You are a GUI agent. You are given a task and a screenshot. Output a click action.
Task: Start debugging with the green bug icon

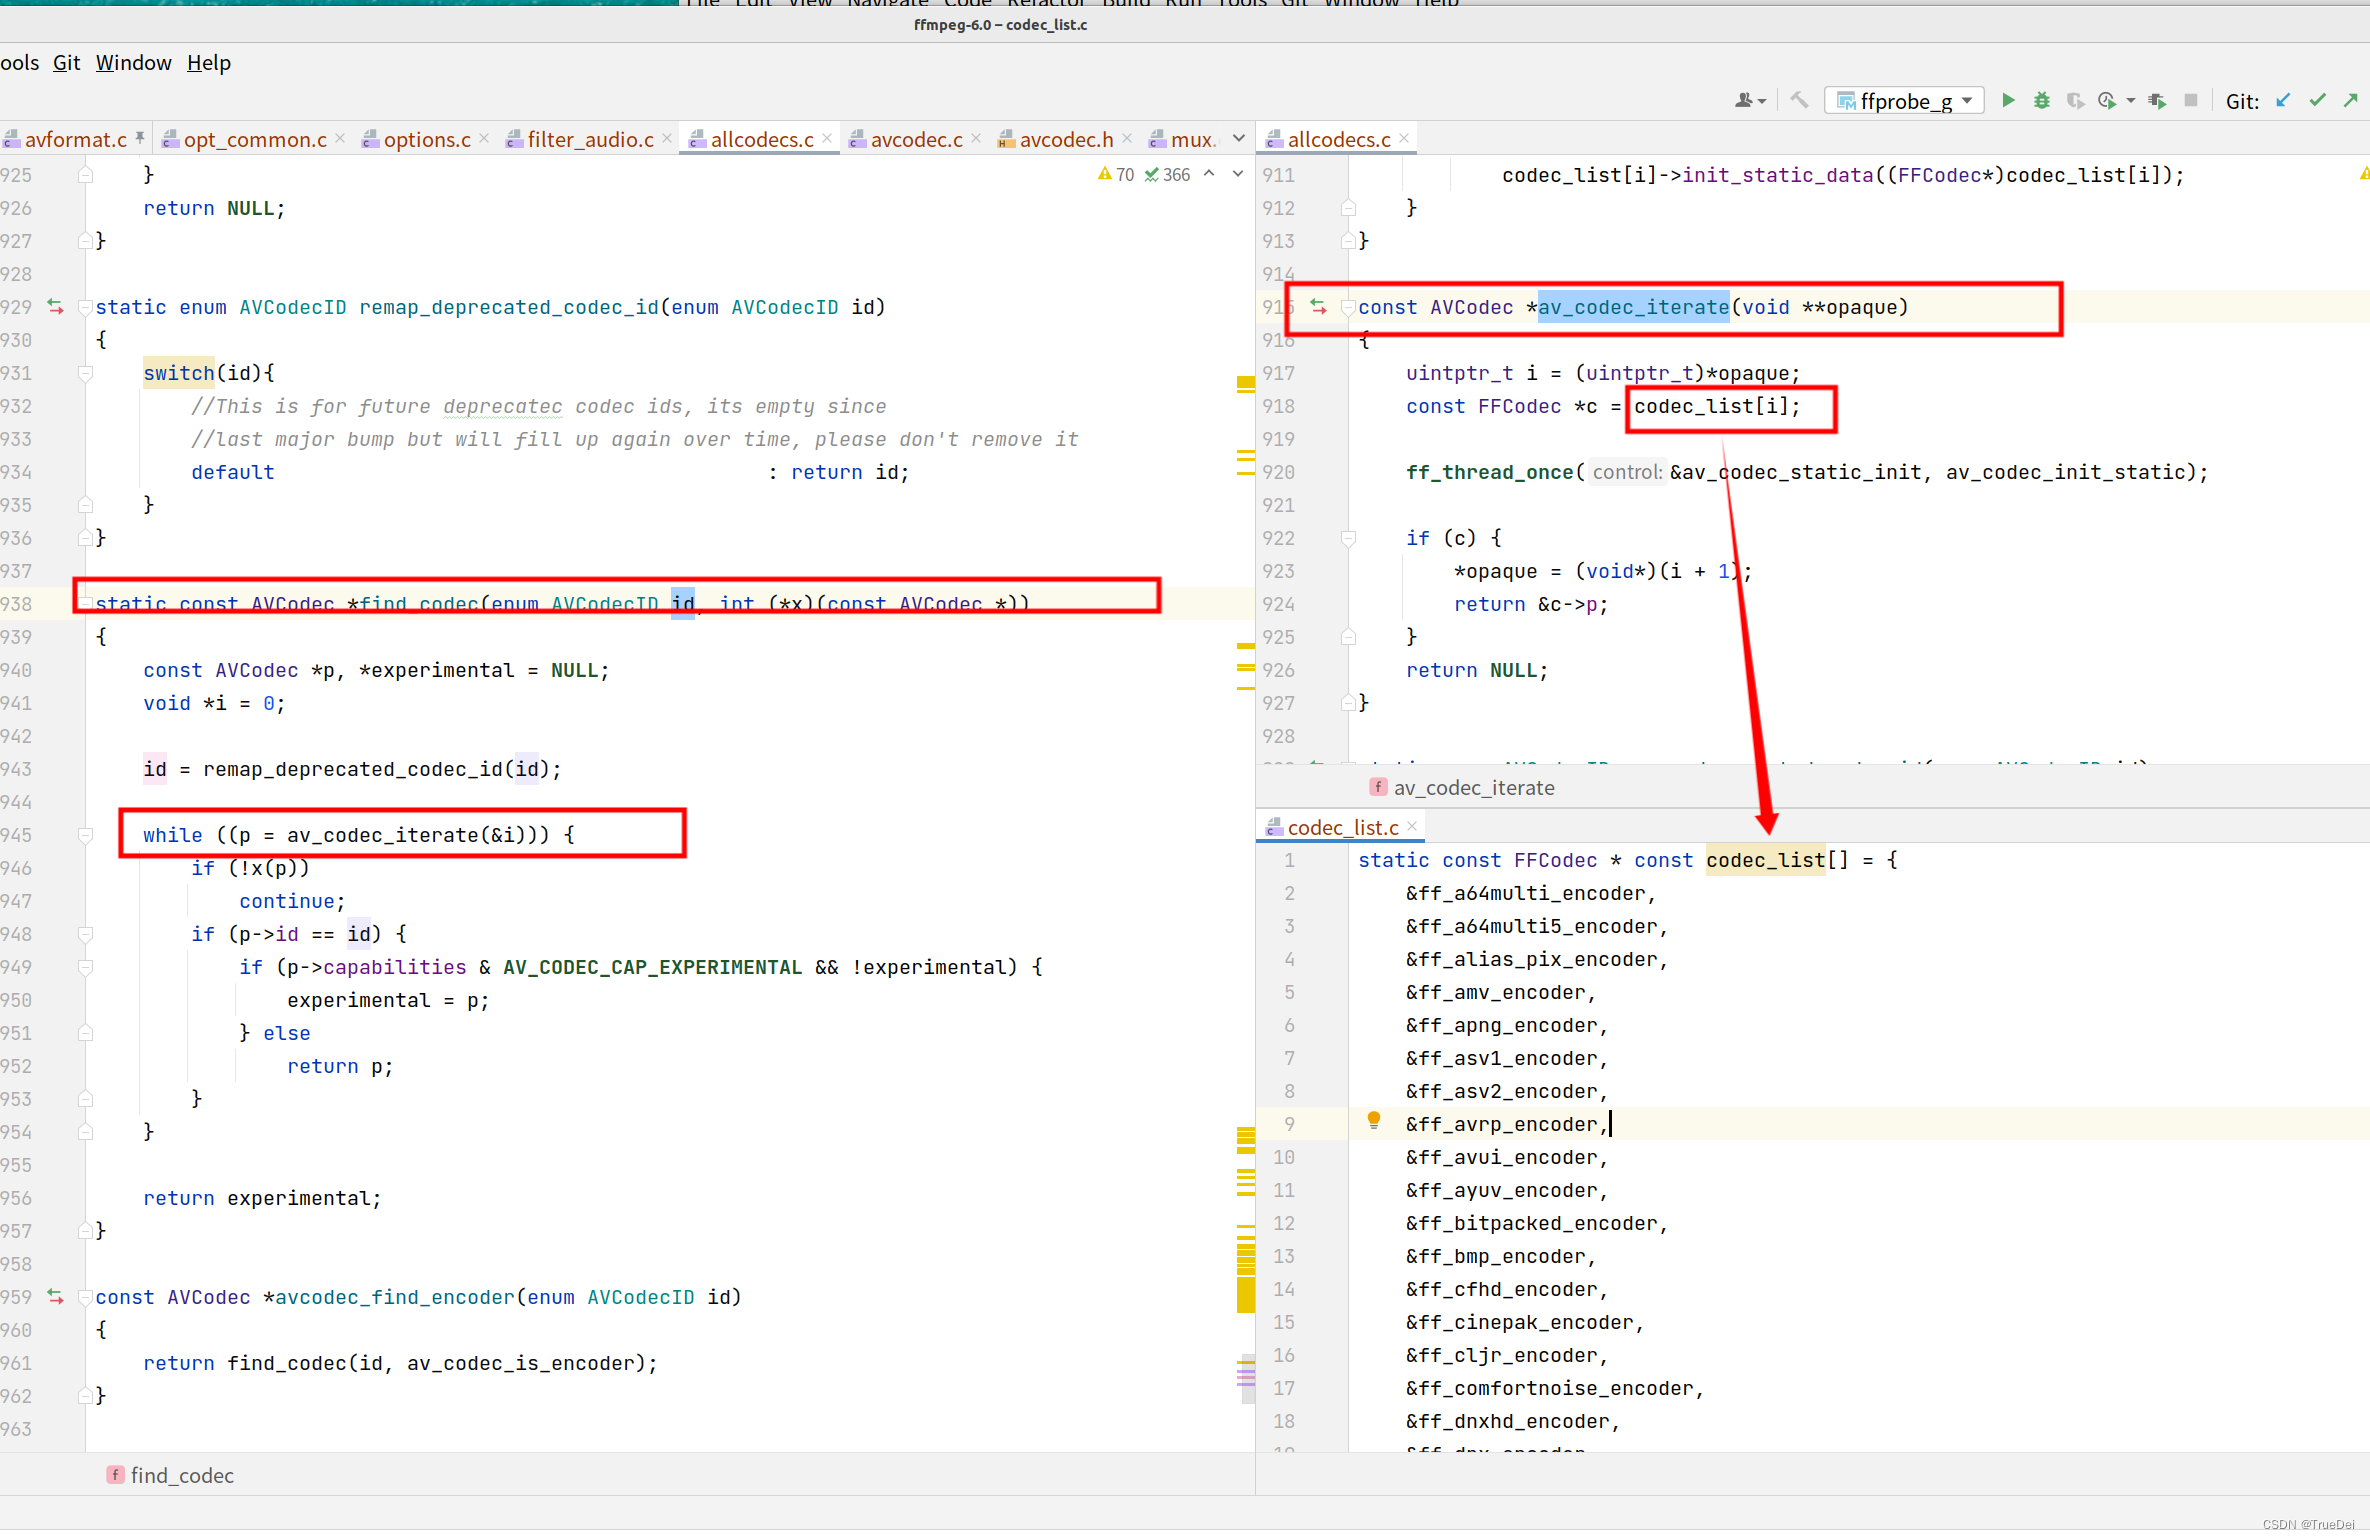tap(2041, 100)
